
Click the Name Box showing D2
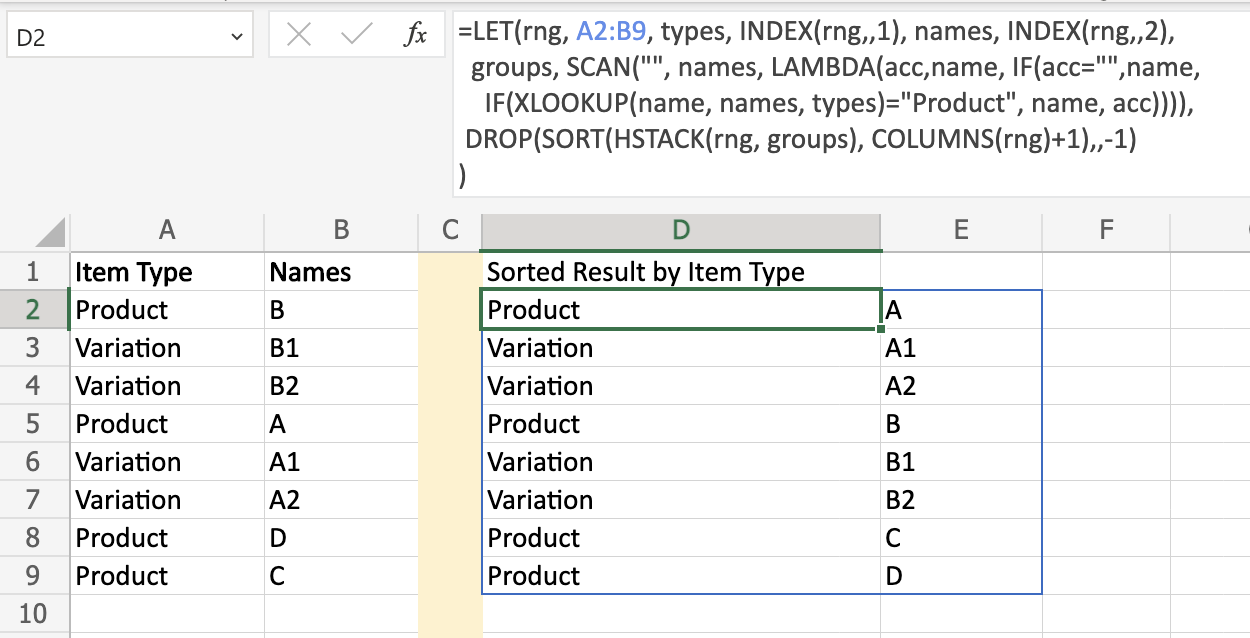click(130, 38)
